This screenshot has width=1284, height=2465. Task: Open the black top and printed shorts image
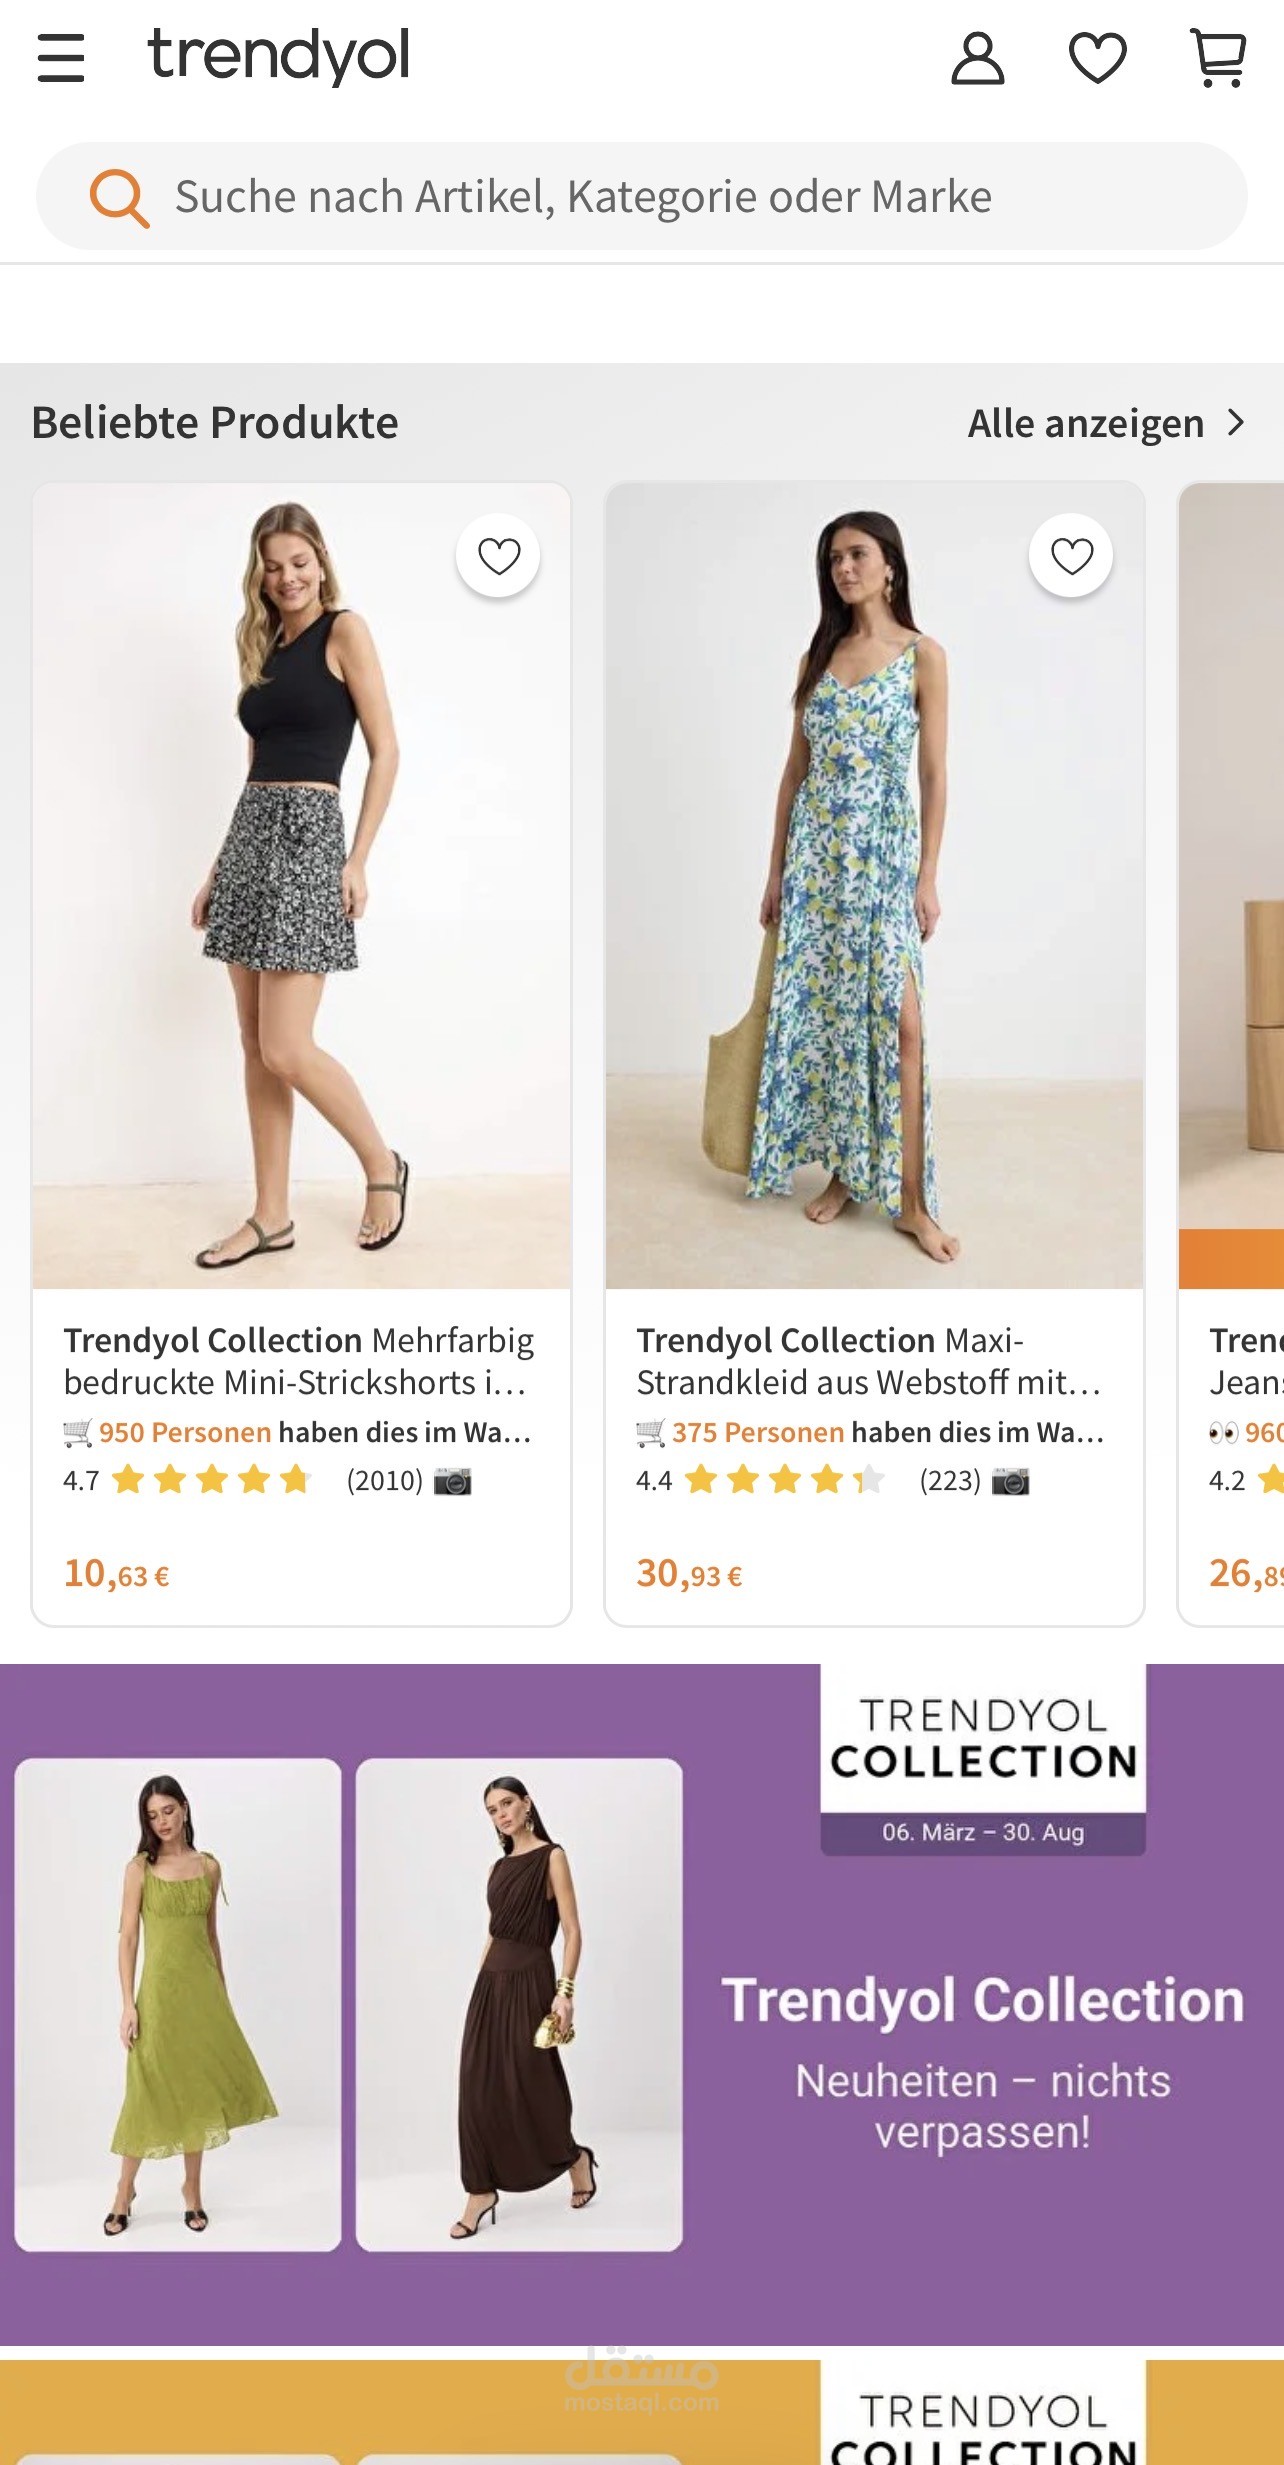click(302, 886)
